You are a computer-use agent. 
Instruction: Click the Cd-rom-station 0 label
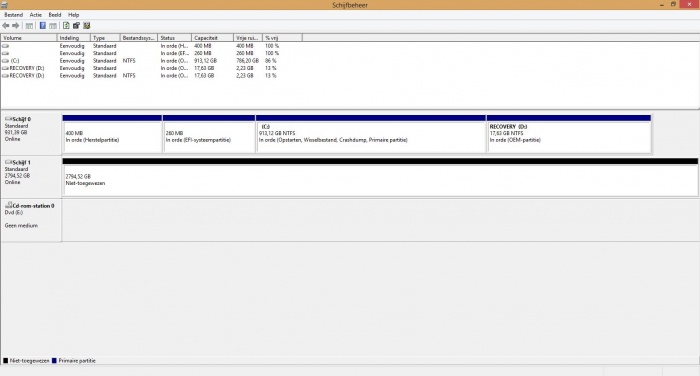coord(30,206)
